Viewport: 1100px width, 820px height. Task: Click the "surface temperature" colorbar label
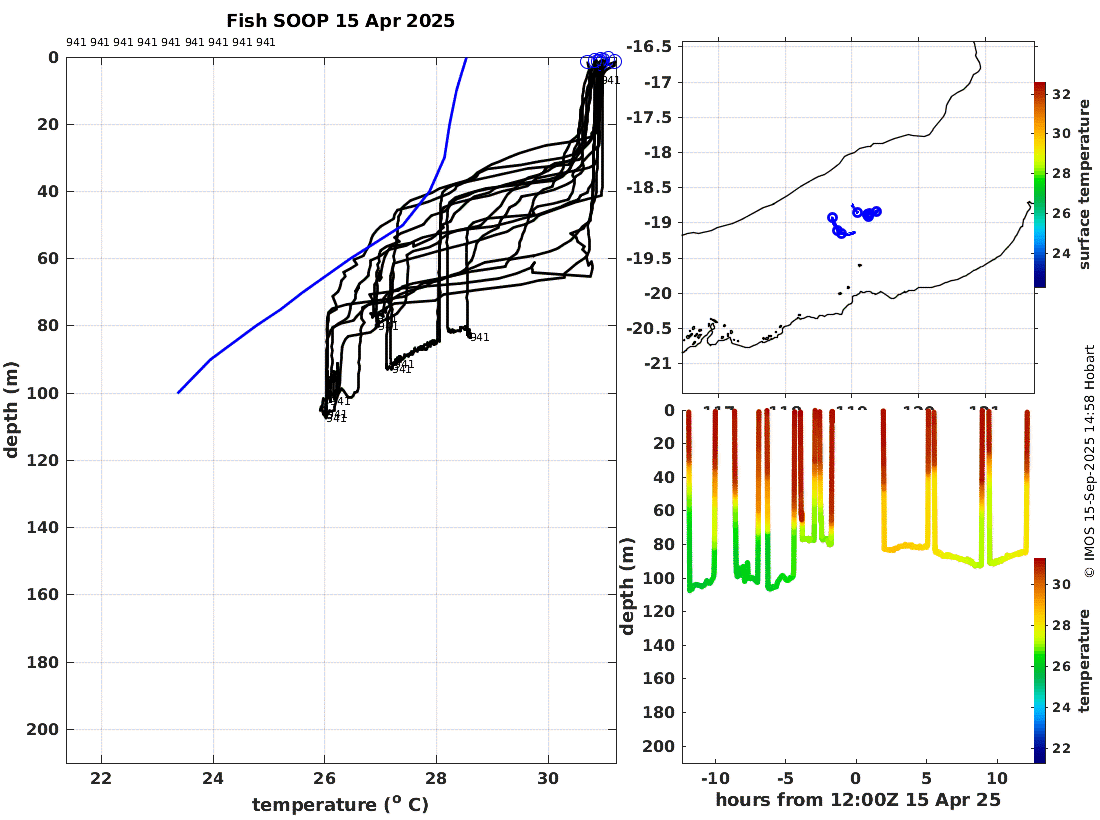coord(1085,184)
